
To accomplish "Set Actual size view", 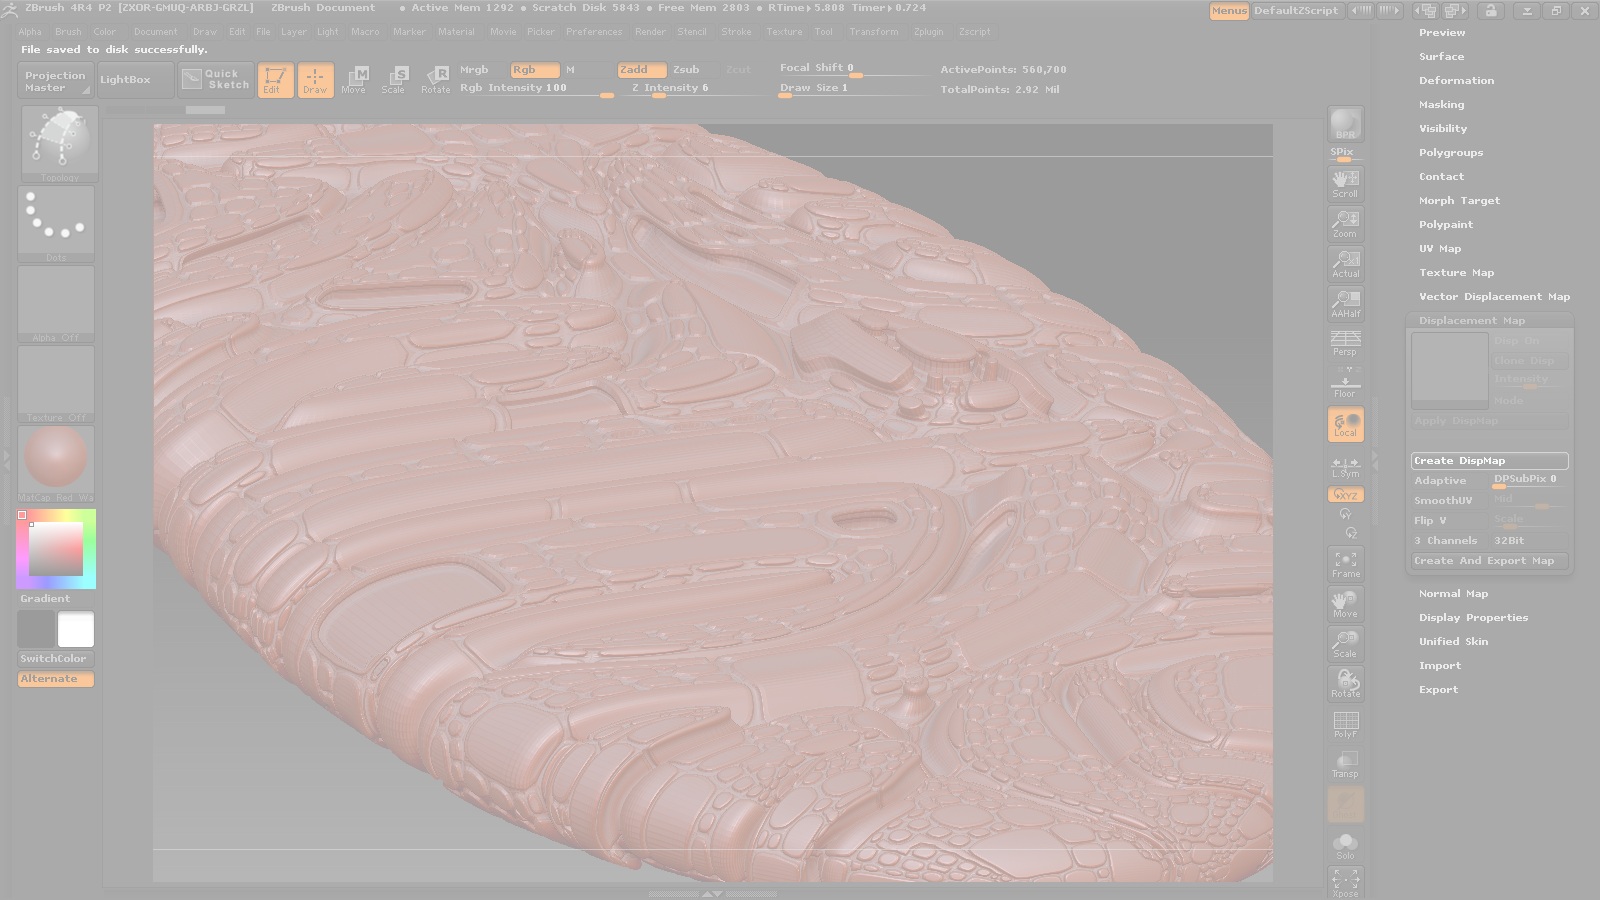I will click(x=1346, y=263).
